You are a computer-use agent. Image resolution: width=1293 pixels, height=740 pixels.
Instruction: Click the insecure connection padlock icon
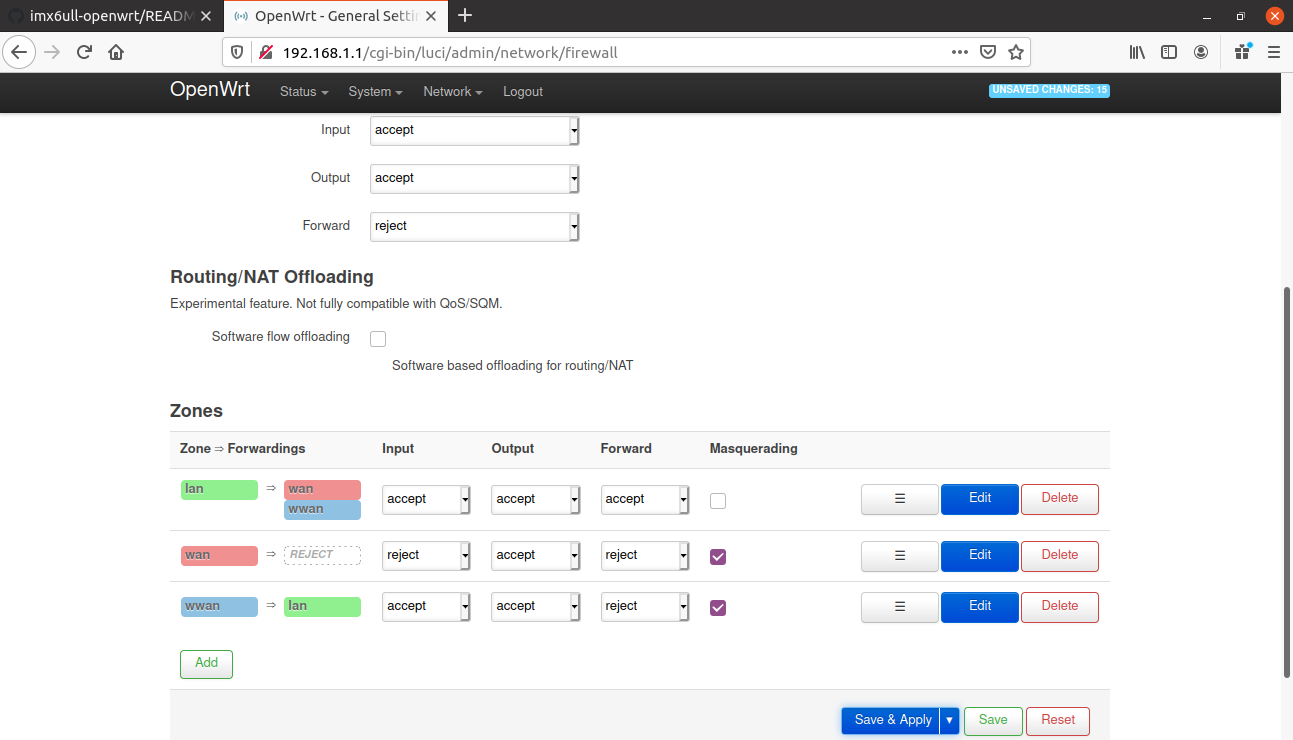click(265, 52)
